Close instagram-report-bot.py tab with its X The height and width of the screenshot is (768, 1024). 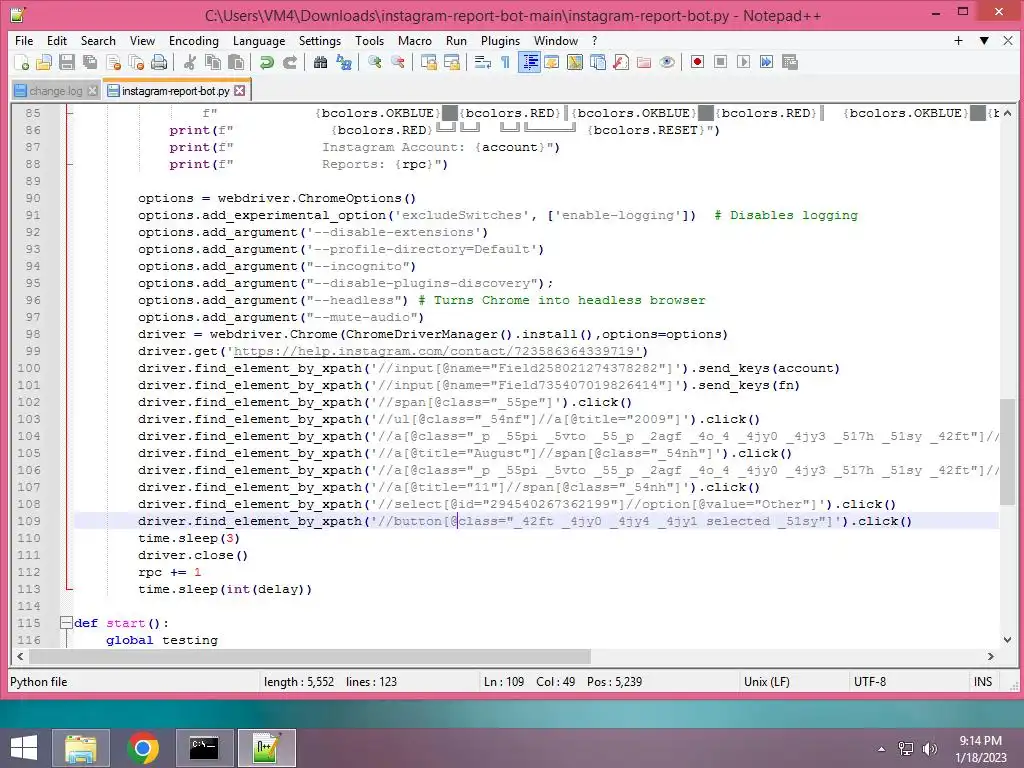pos(240,91)
